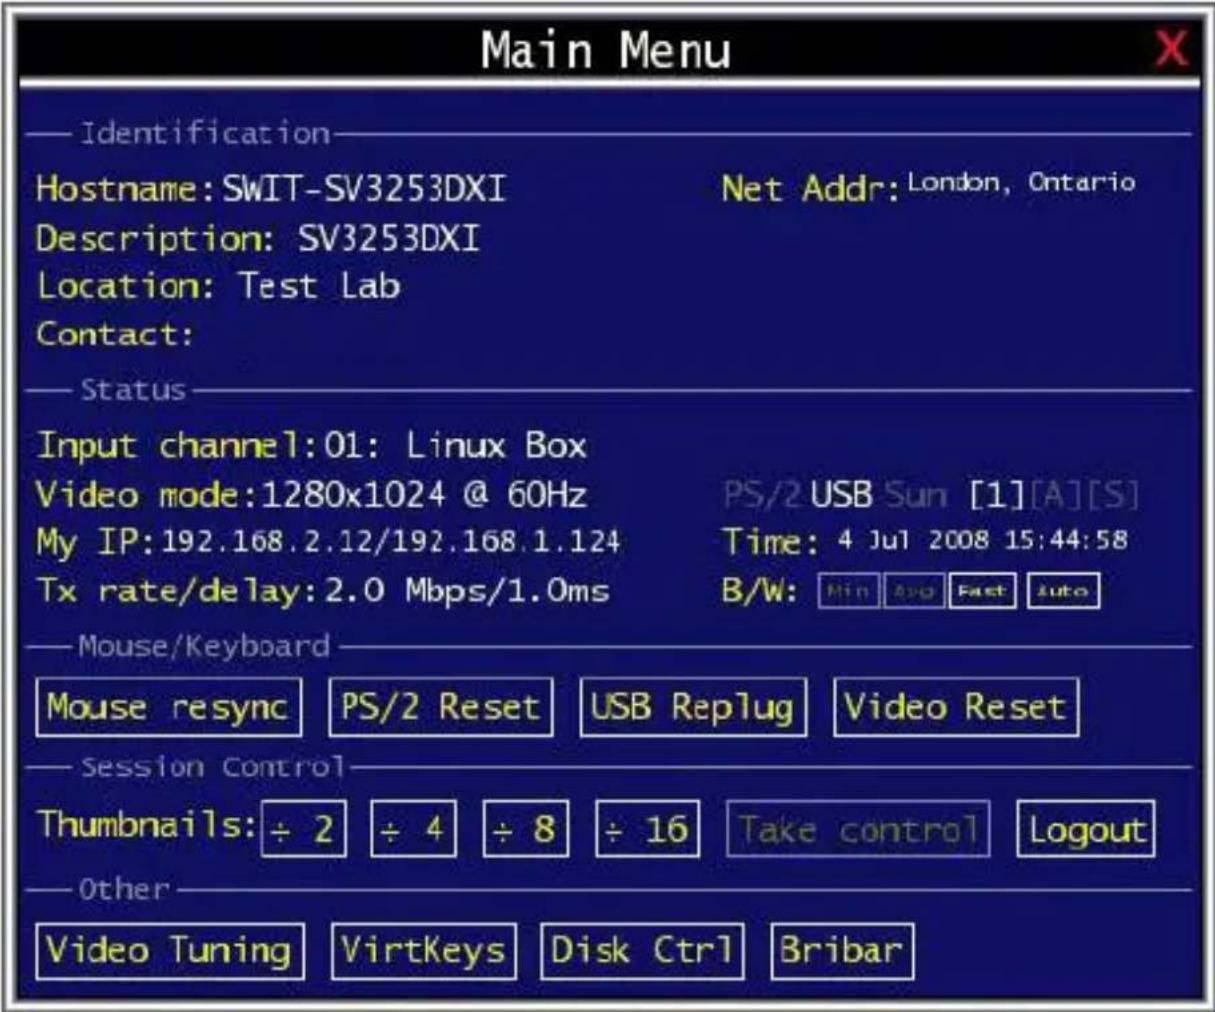1215x1012 pixels.
Task: Click the input channel 01: Linux Box
Action: [x=456, y=445]
